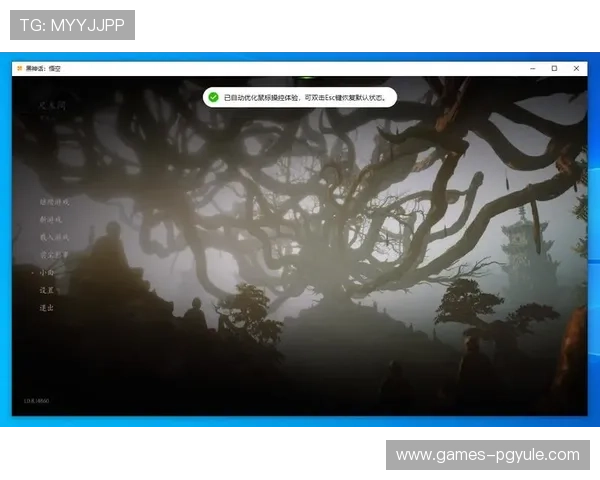
Task: Open 设置 settings from the main menu
Action: point(46,290)
